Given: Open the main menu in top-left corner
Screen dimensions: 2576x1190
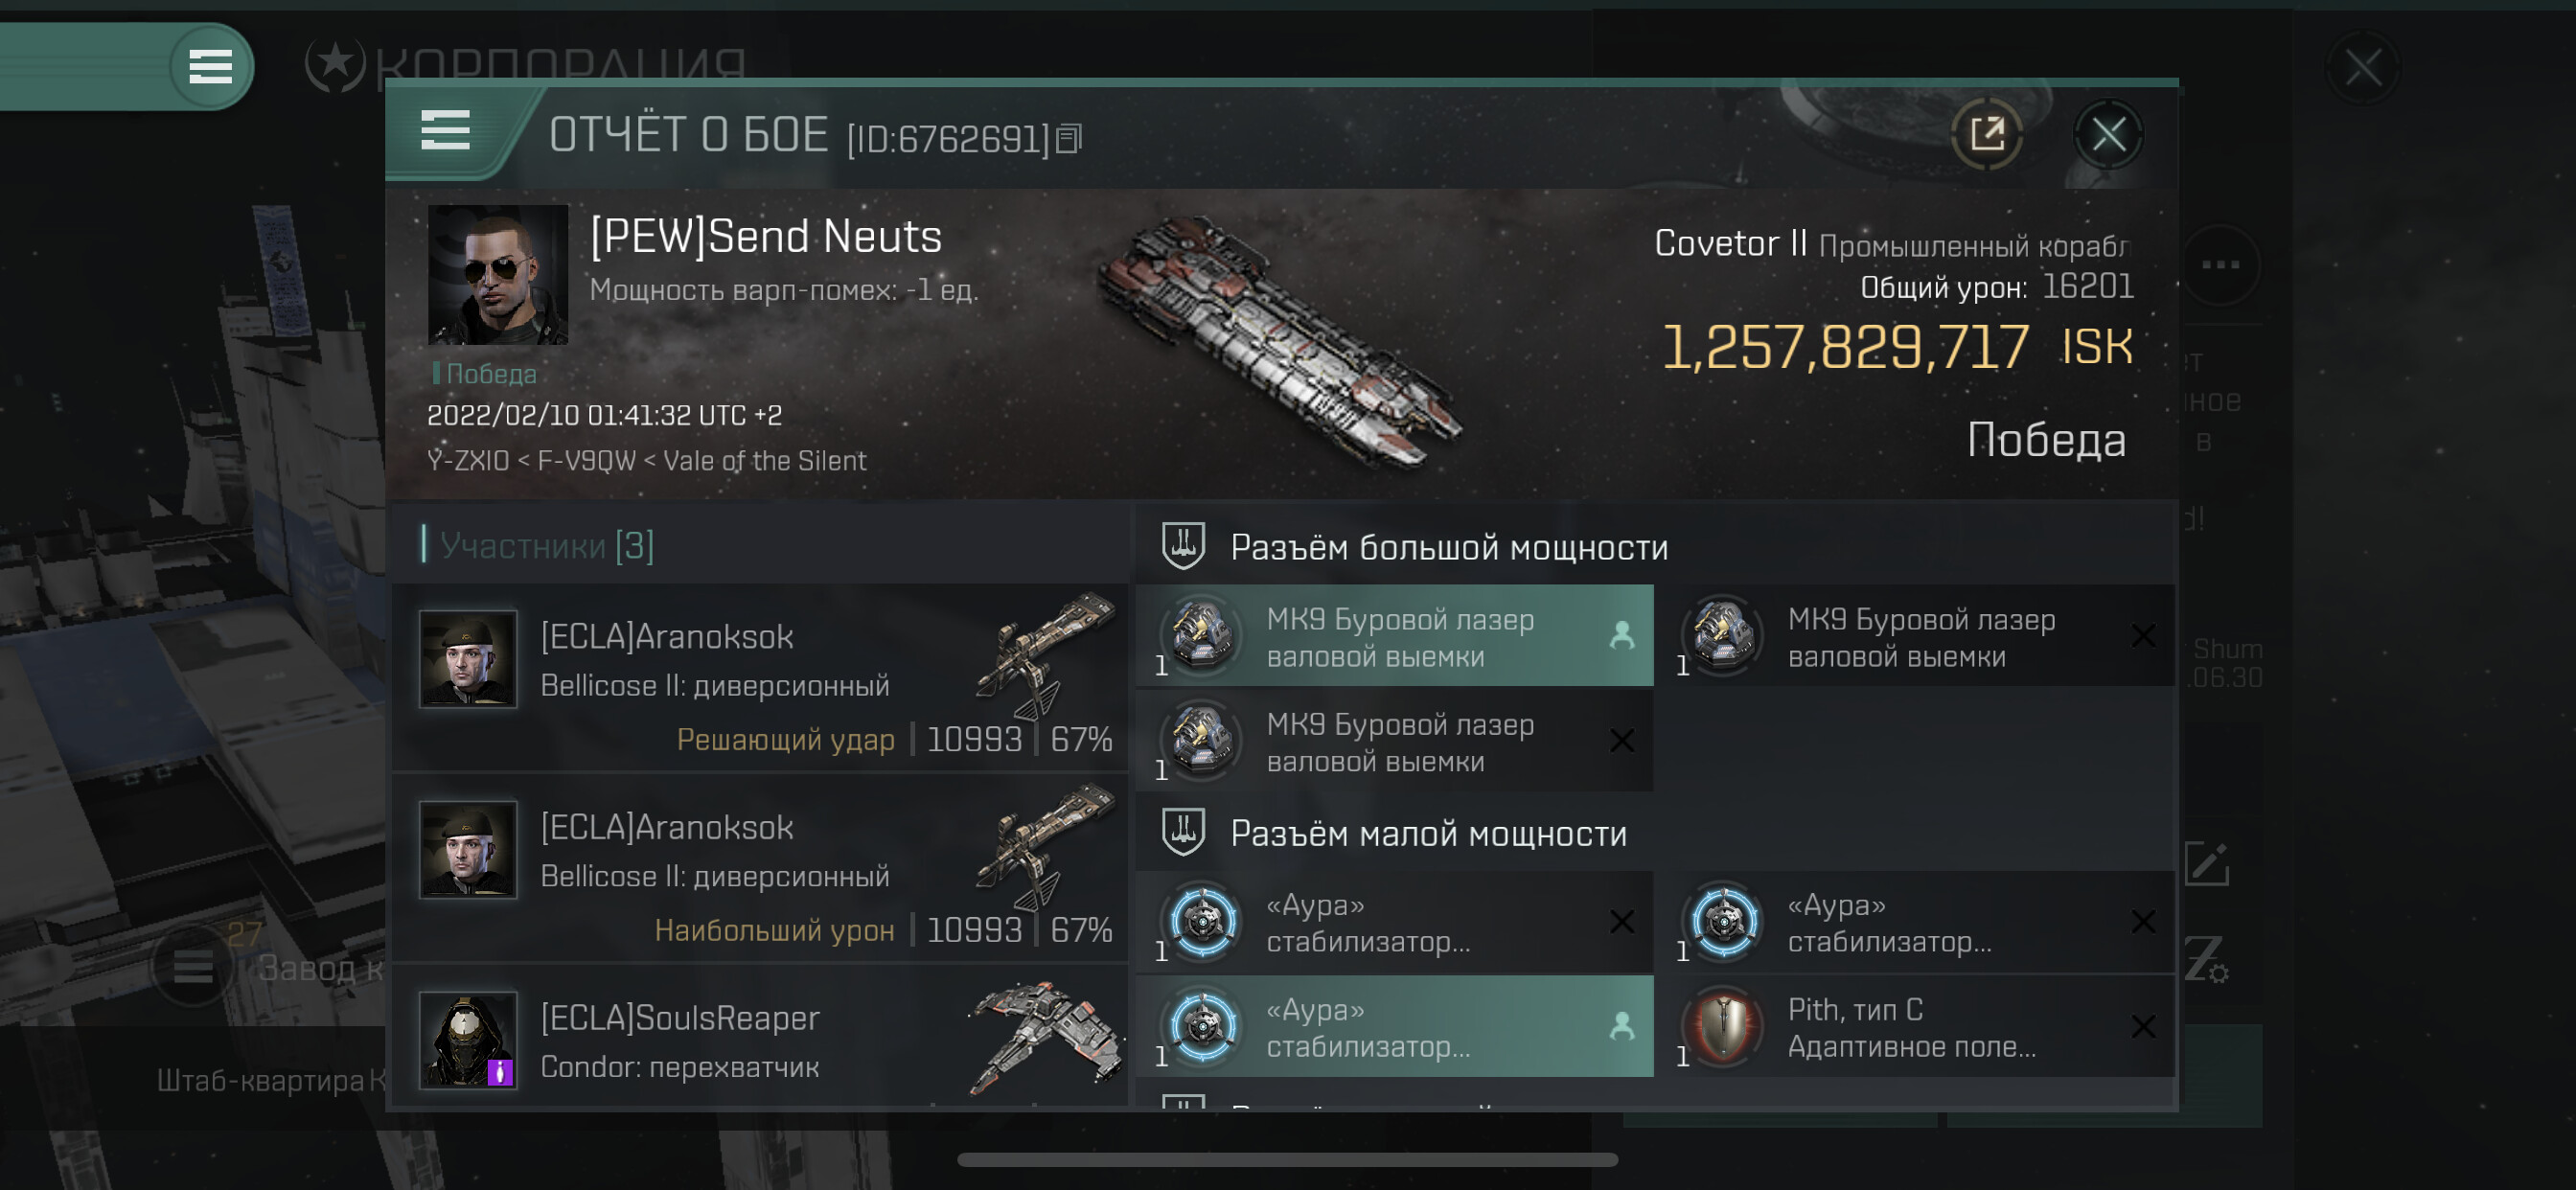Looking at the screenshot, I should [210, 67].
